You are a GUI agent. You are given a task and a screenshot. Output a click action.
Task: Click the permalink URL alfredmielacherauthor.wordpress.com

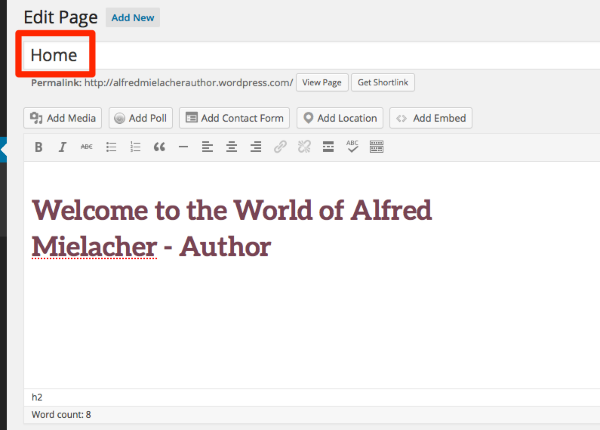pyautogui.click(x=189, y=83)
